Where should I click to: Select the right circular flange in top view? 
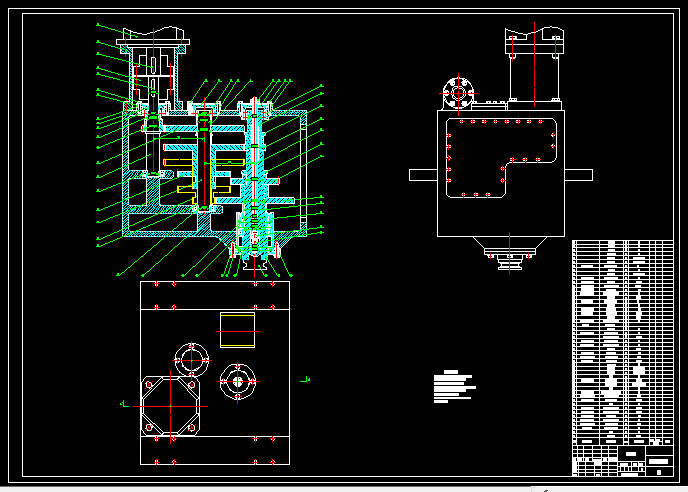[237, 381]
